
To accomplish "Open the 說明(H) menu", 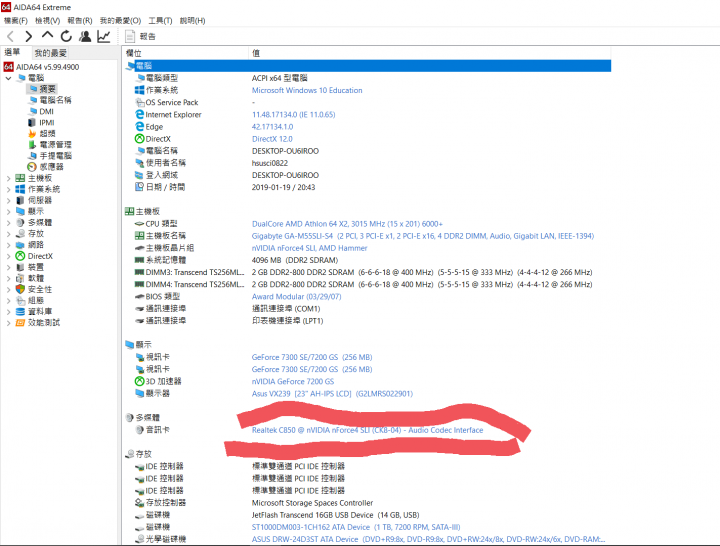I will [x=192, y=21].
